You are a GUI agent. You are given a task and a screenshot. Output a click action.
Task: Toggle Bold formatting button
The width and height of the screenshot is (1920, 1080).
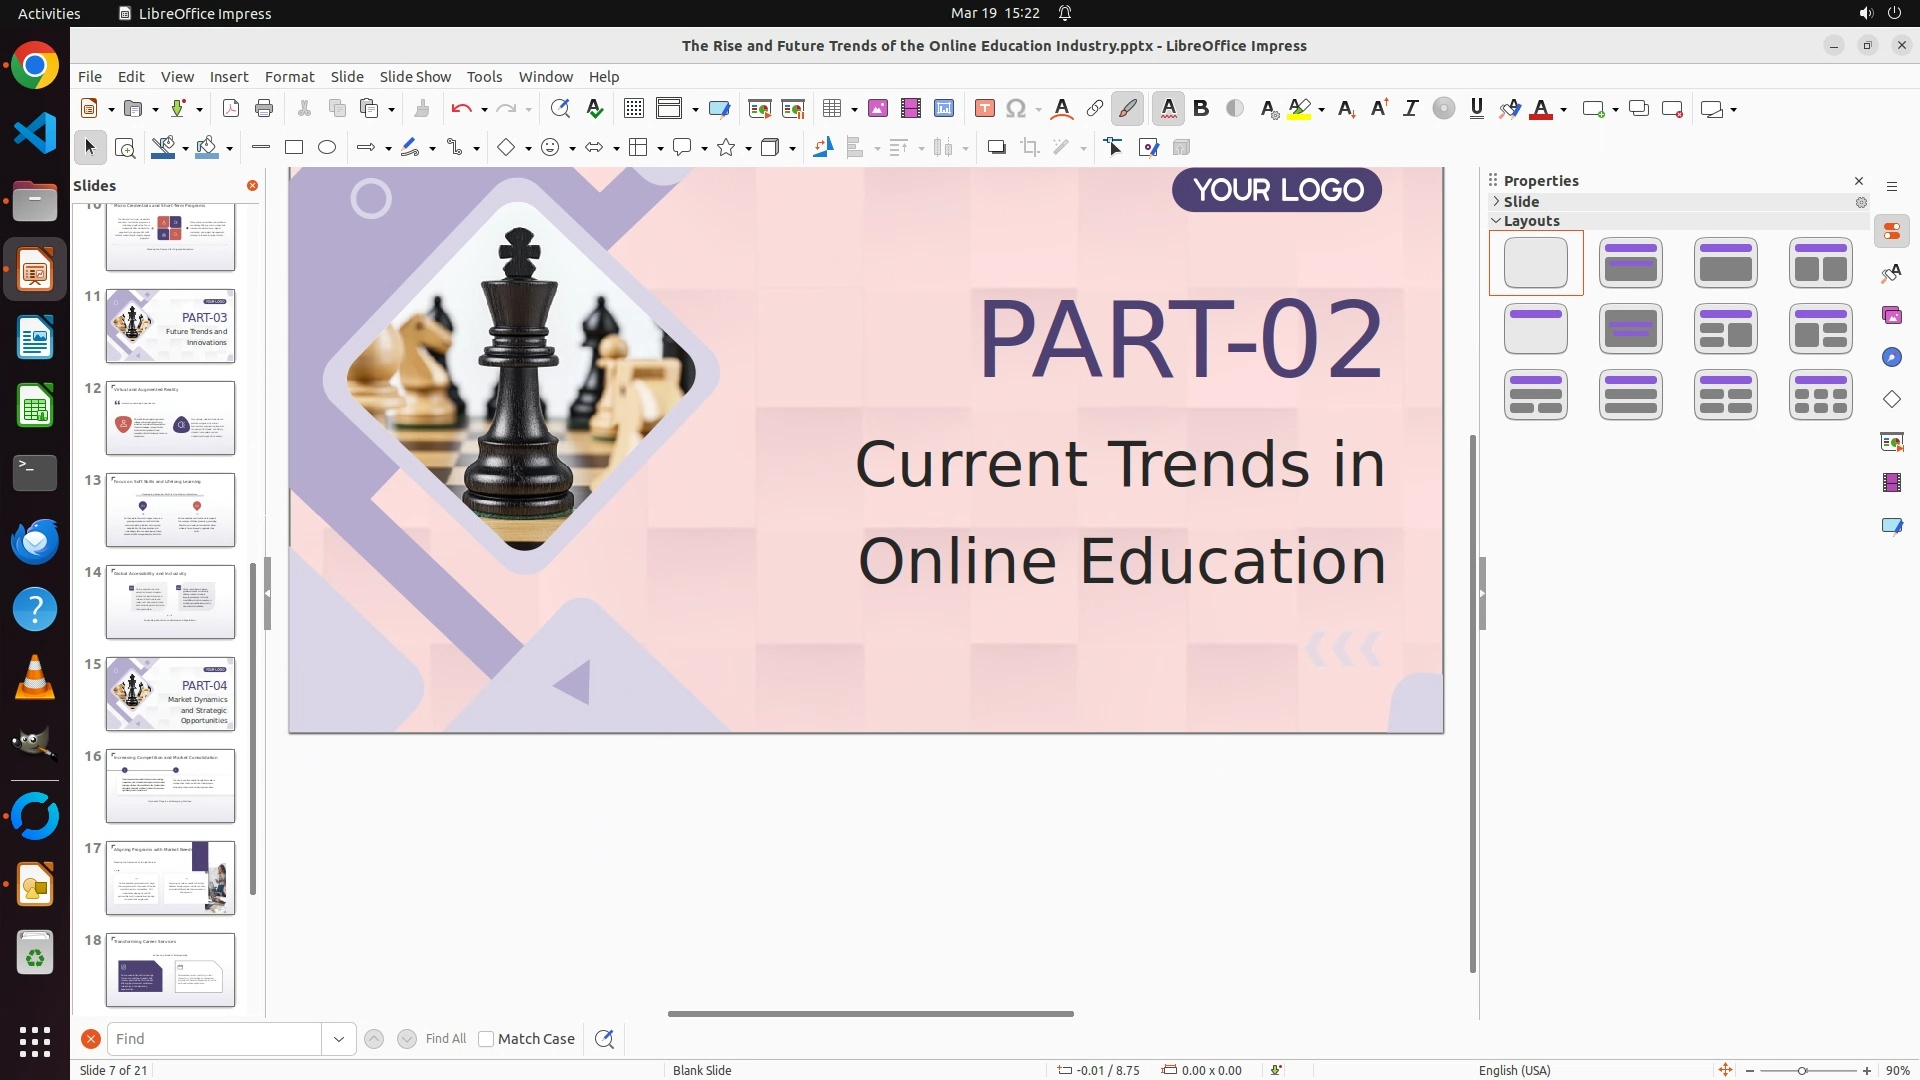click(1201, 109)
